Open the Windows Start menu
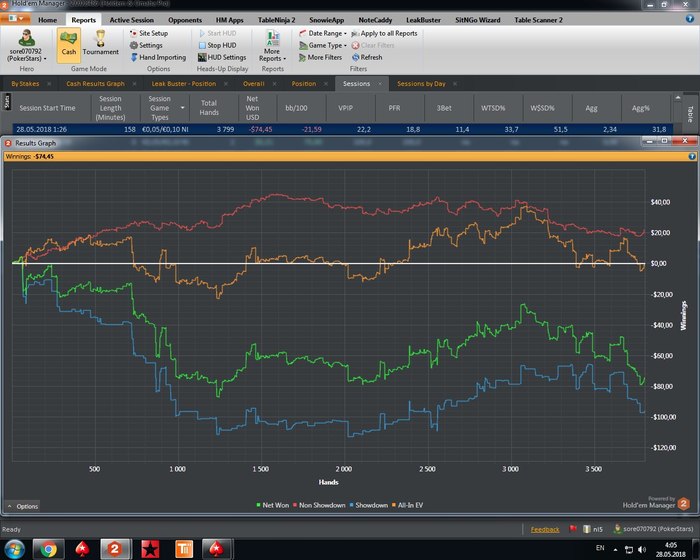Screen dimensions: 700x560 13,549
